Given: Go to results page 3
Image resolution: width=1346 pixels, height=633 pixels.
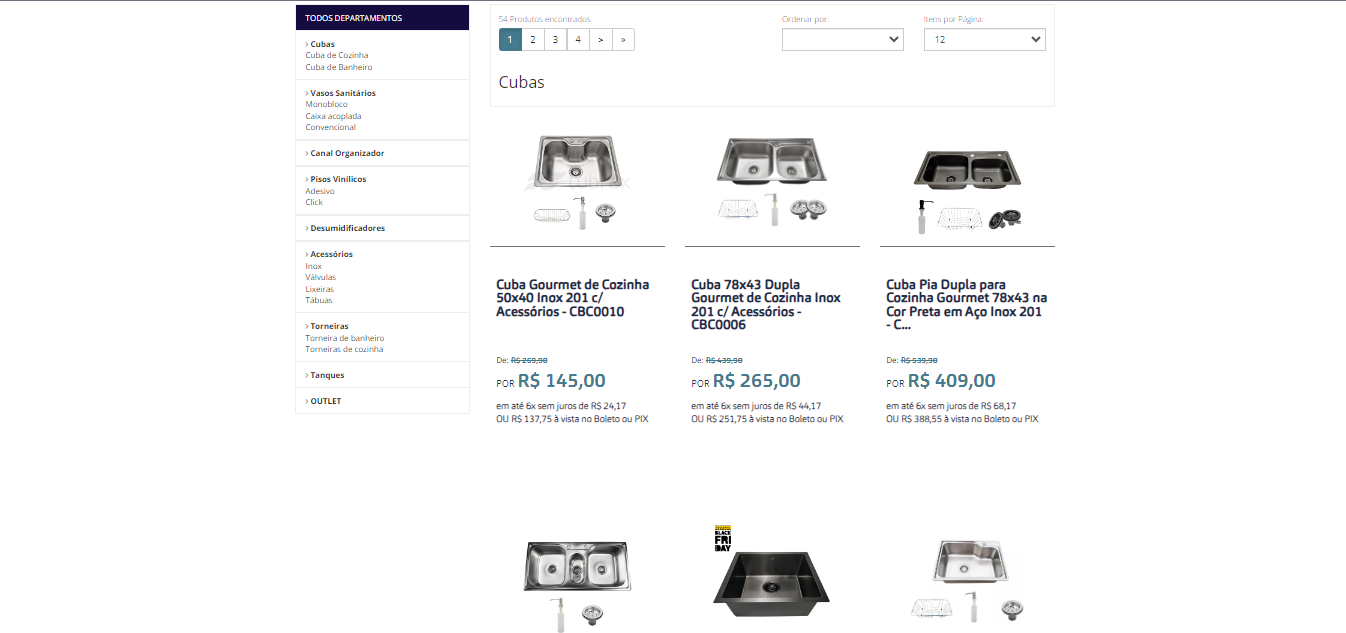Looking at the screenshot, I should tap(555, 40).
